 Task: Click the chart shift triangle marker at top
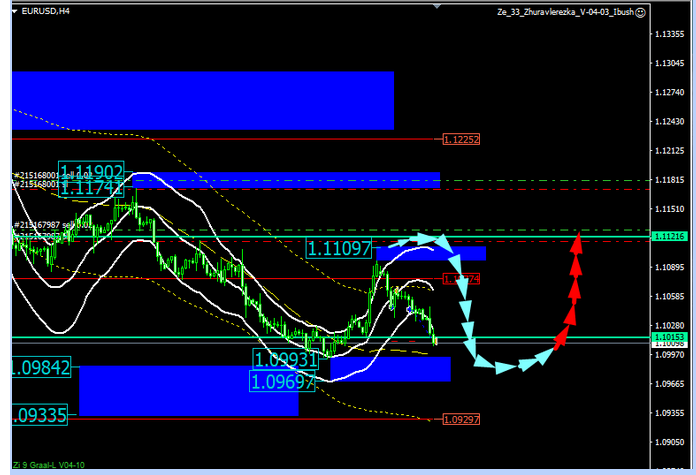[435, 4]
